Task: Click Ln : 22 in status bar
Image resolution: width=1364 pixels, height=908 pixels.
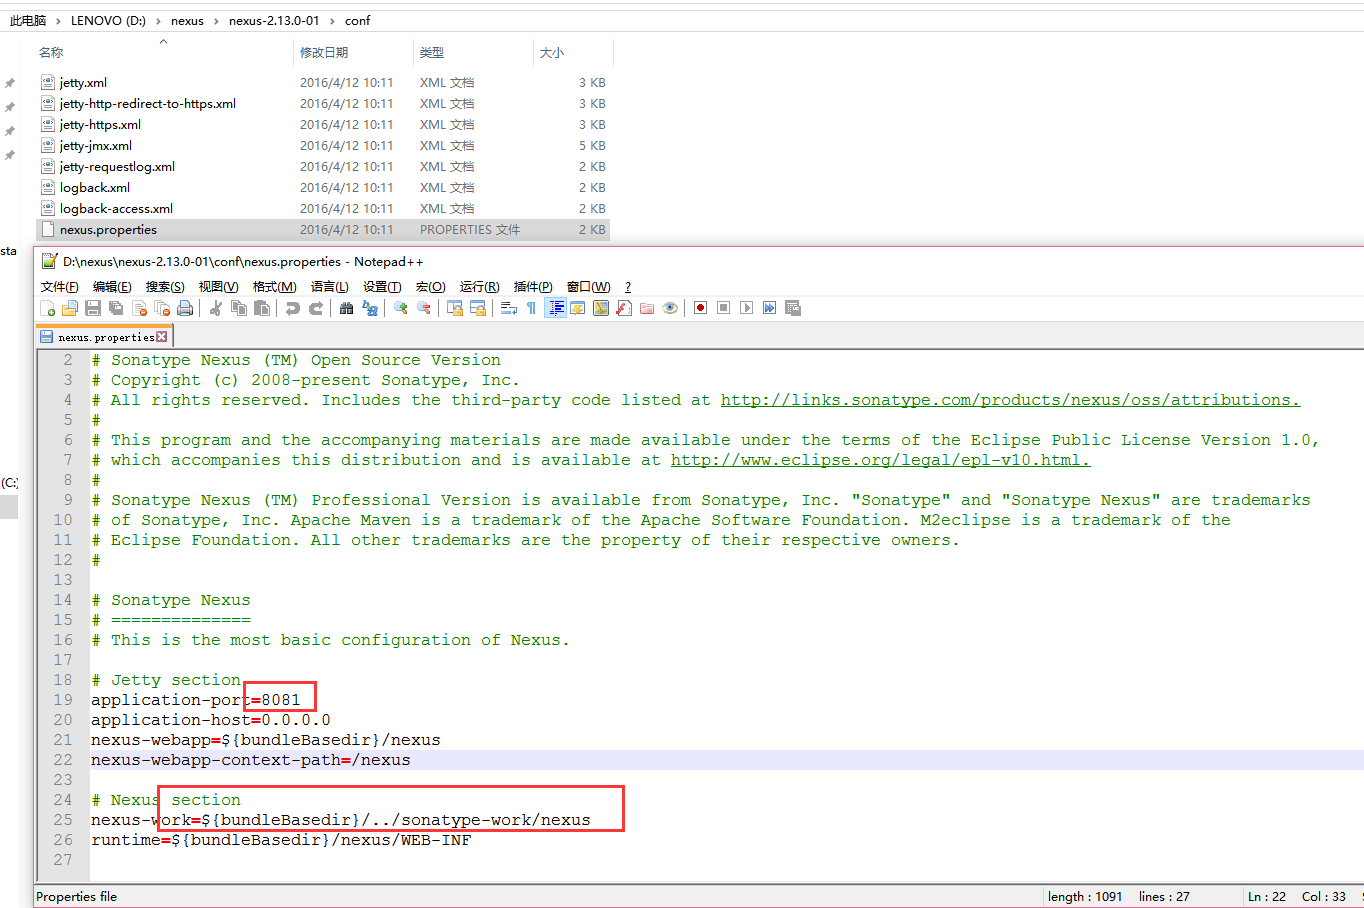Action: click(1267, 897)
